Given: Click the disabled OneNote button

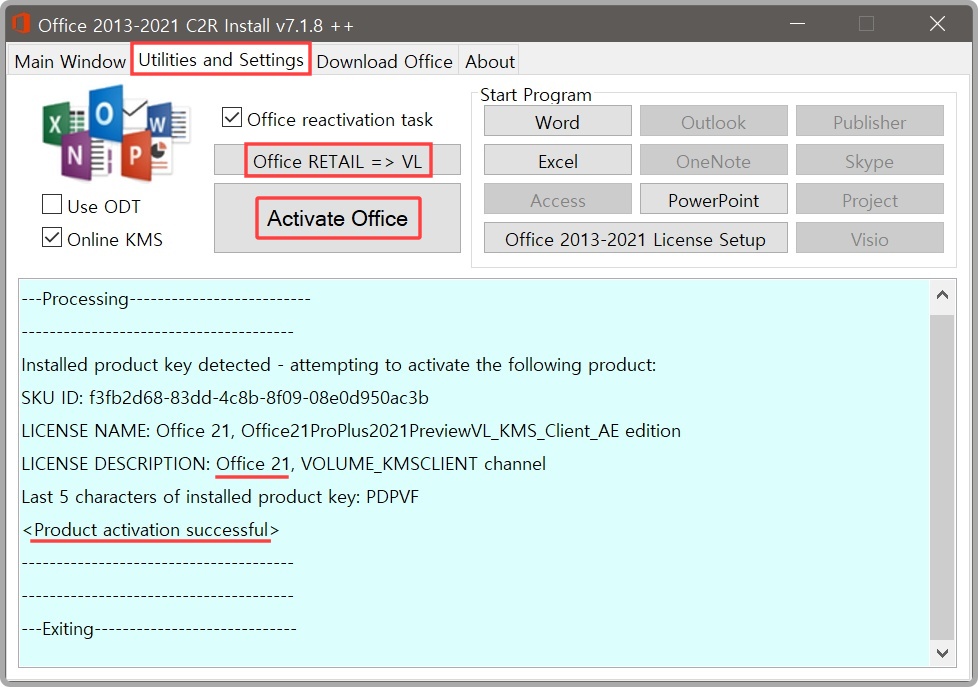Looking at the screenshot, I should pyautogui.click(x=714, y=160).
